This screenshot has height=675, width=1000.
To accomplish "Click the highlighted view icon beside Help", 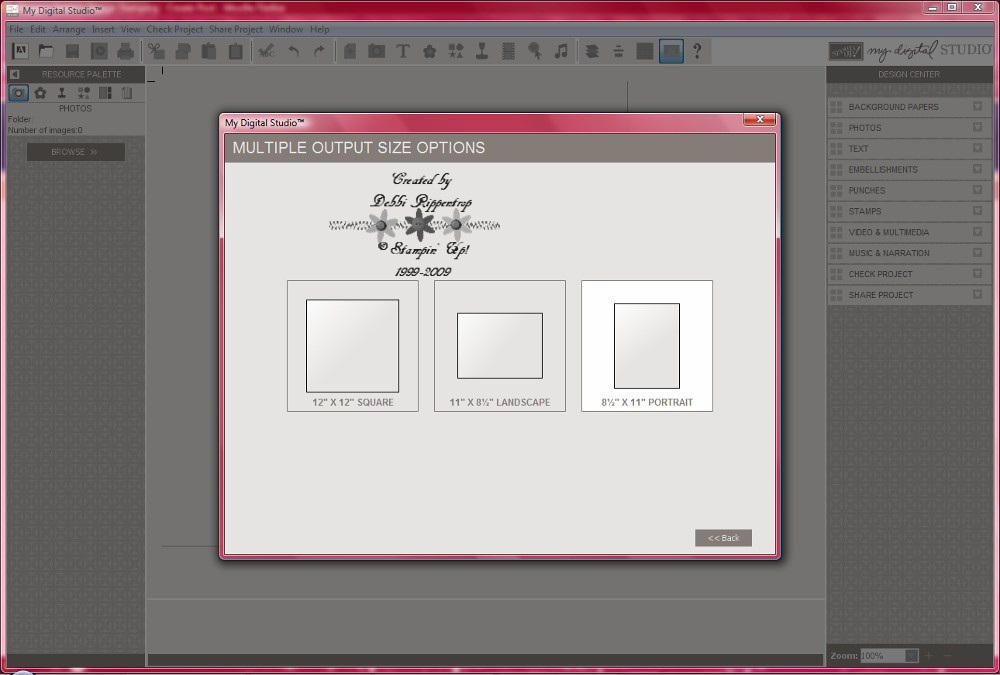I will pyautogui.click(x=671, y=51).
